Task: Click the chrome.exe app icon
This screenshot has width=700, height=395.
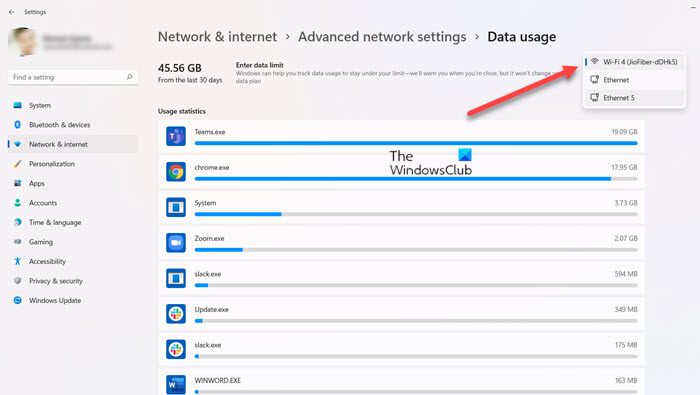Action: pos(176,172)
